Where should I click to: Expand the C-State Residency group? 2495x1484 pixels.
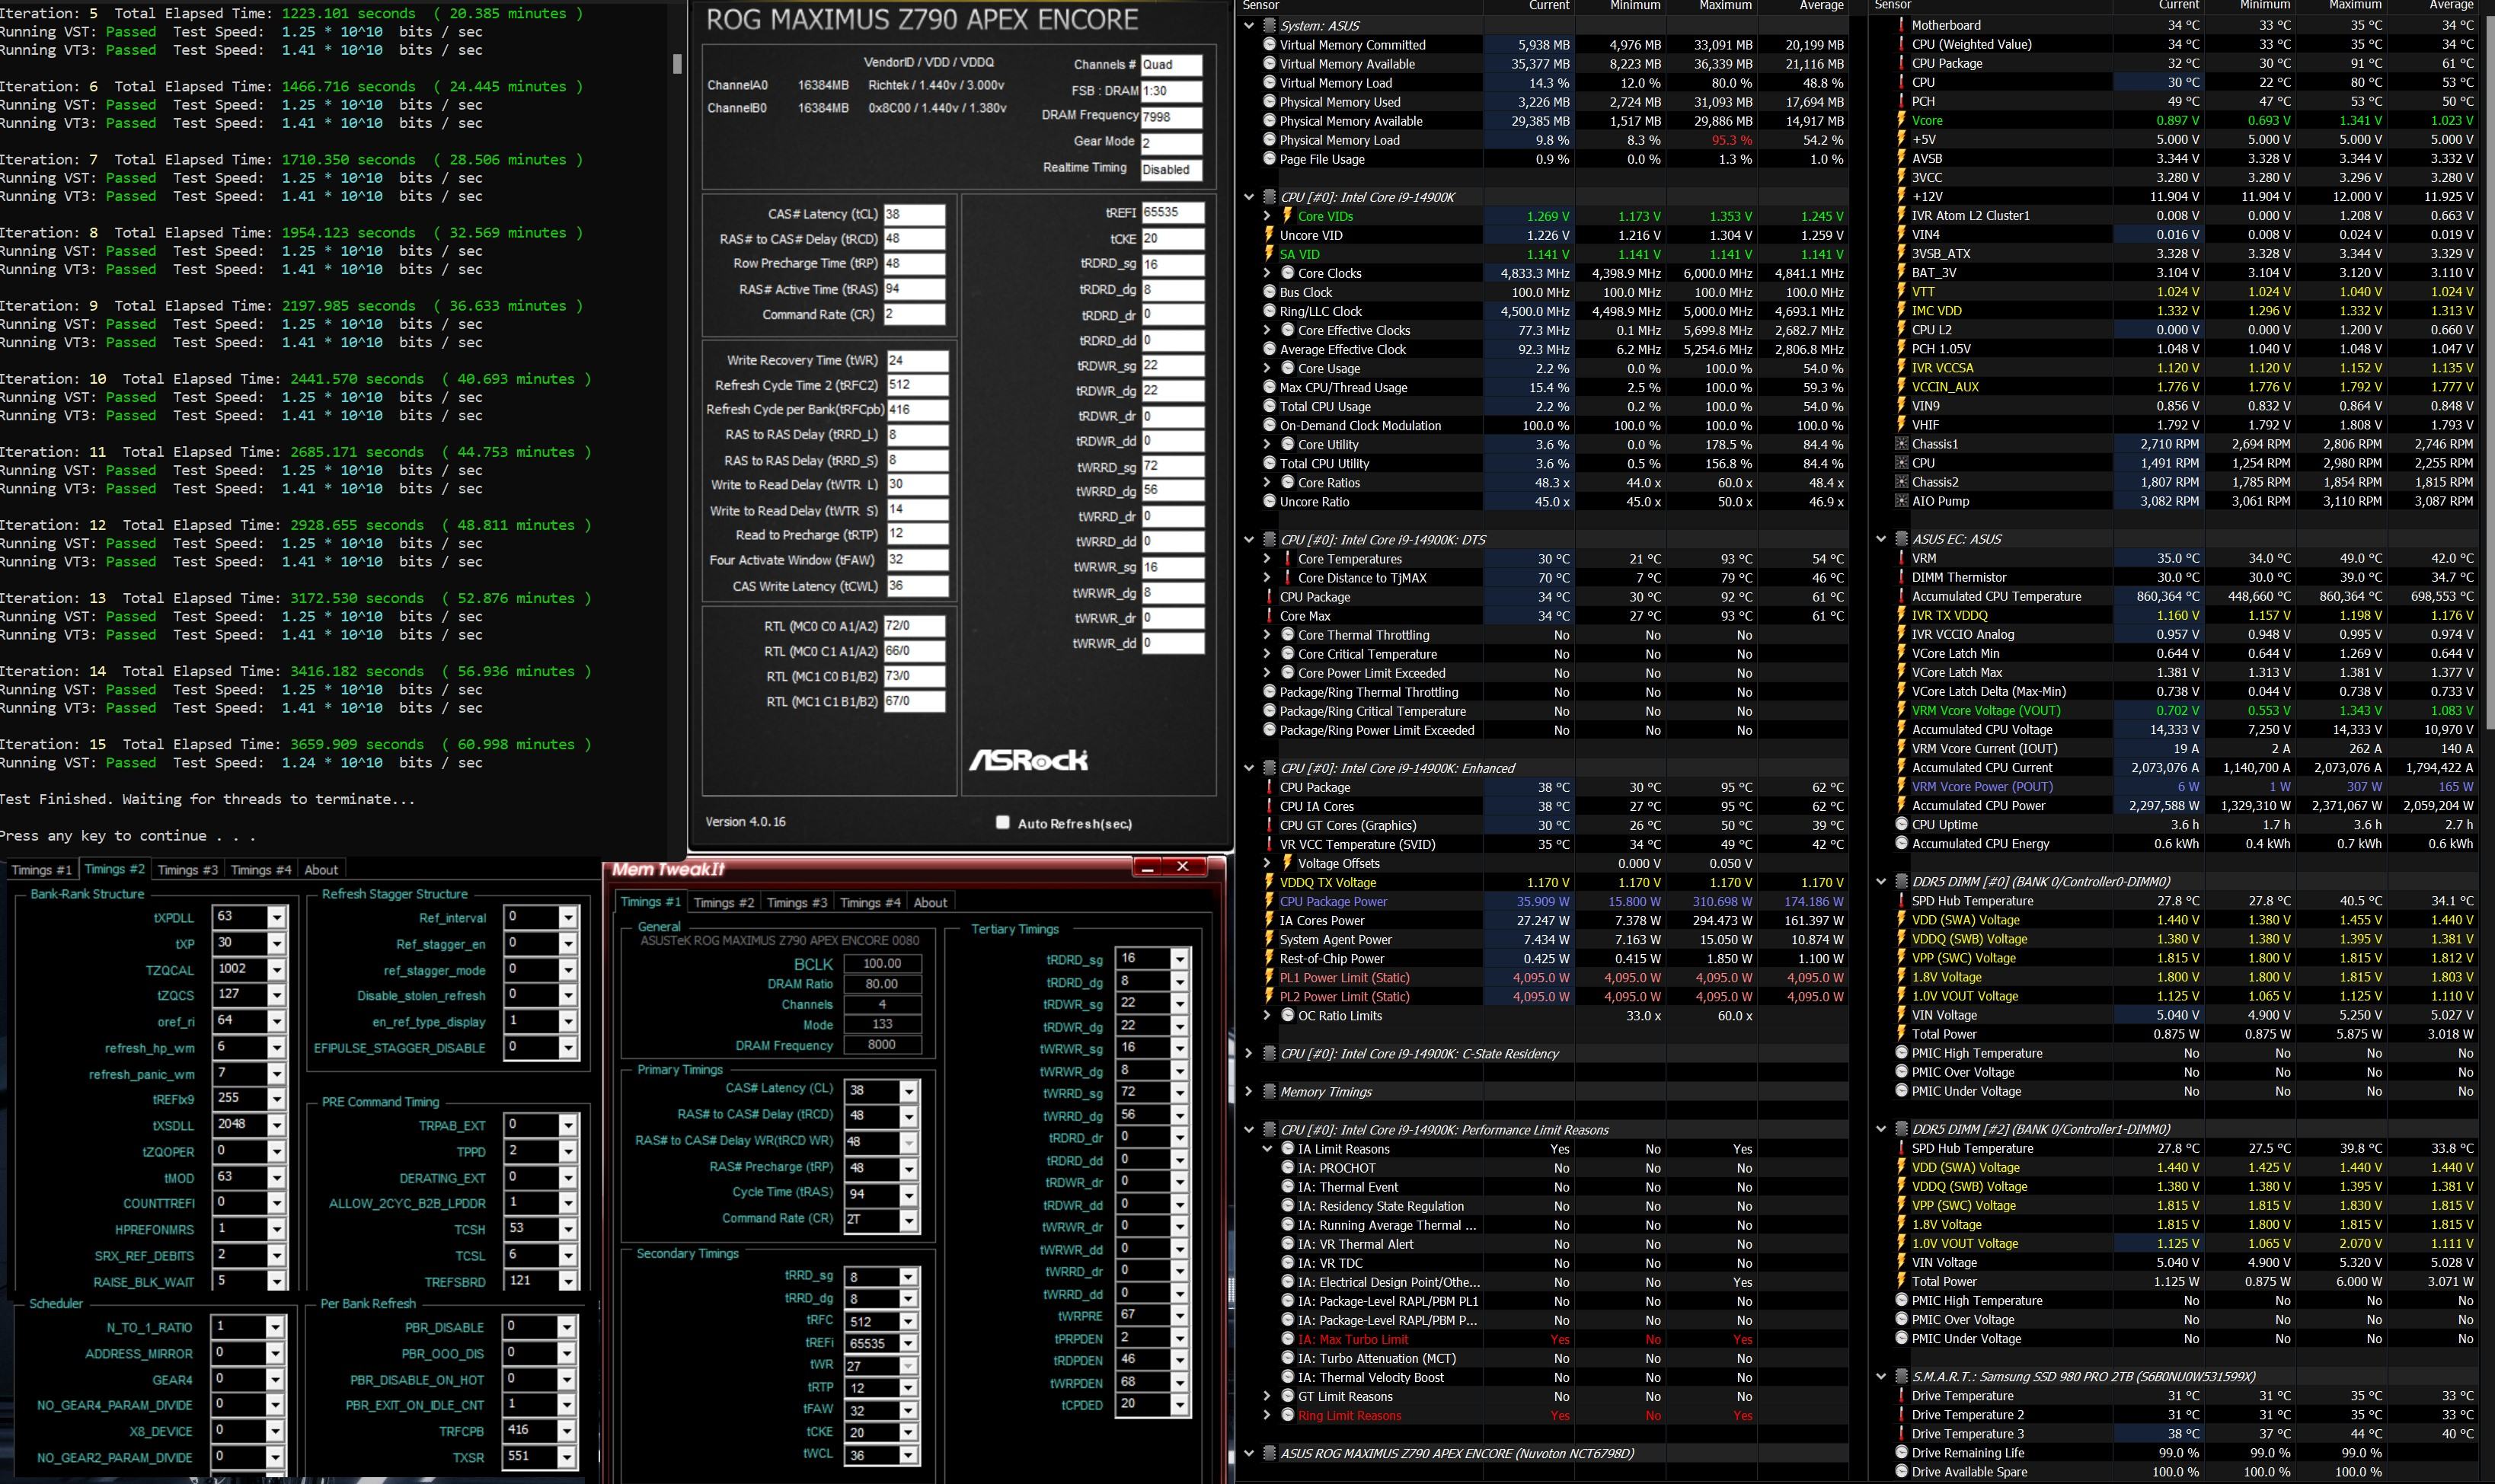point(1248,1054)
